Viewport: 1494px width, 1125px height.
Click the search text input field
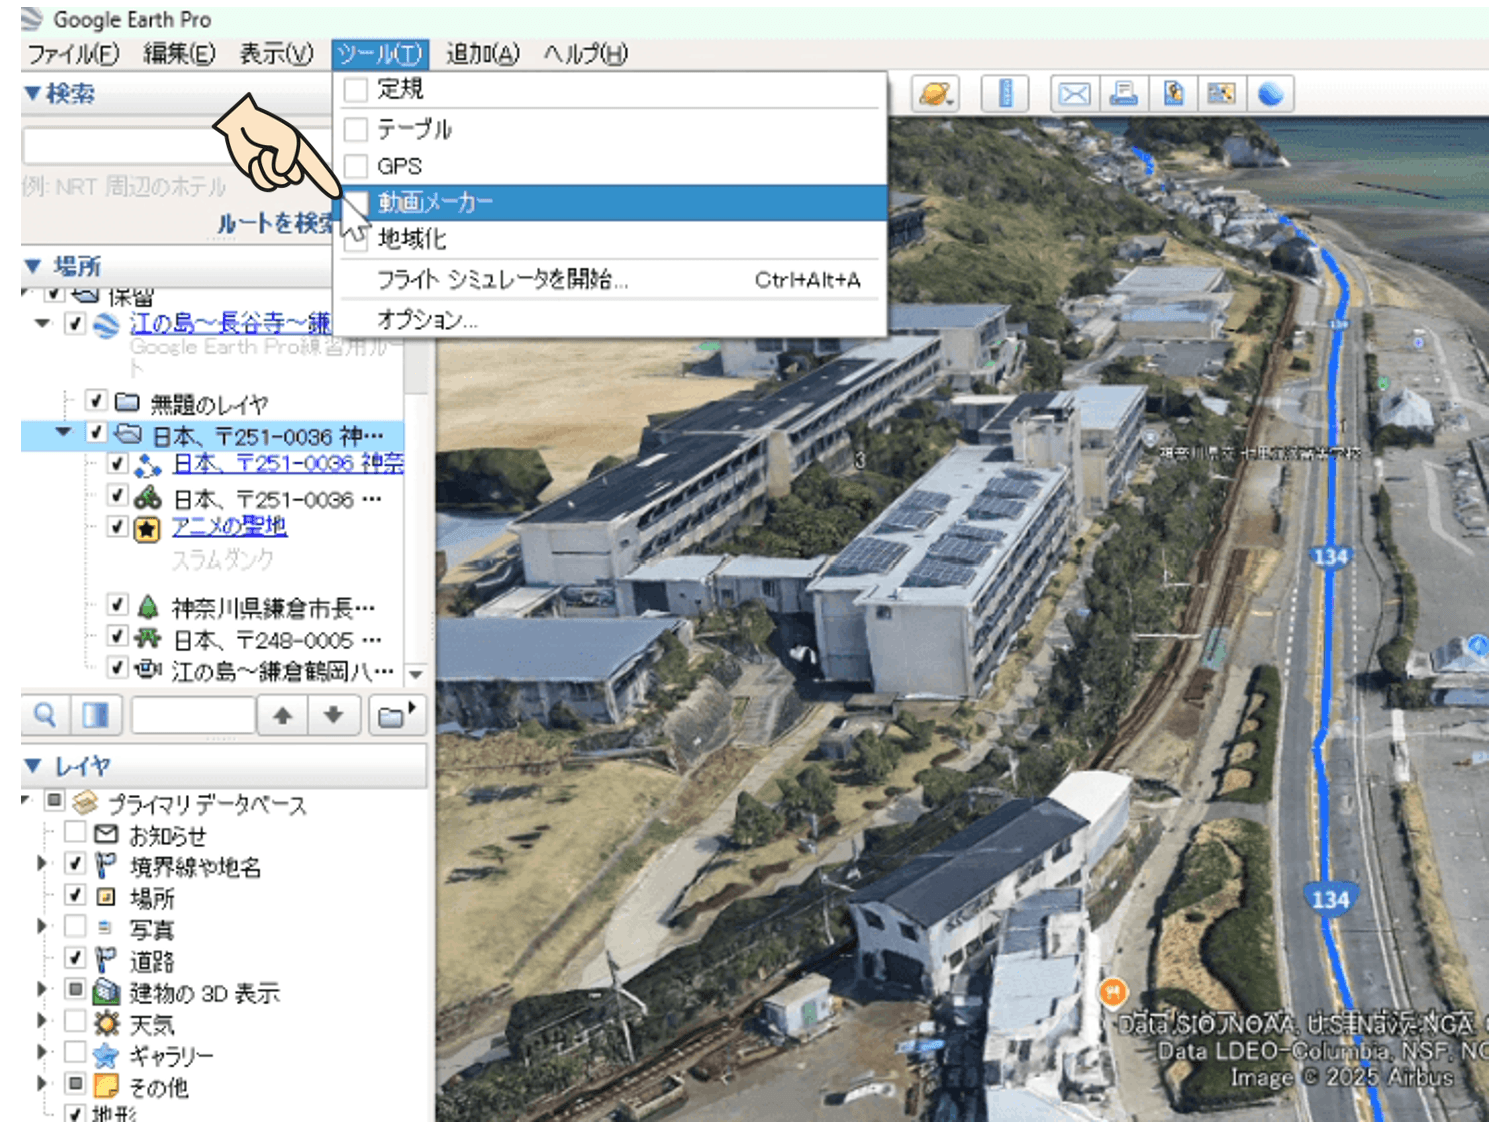coord(175,147)
